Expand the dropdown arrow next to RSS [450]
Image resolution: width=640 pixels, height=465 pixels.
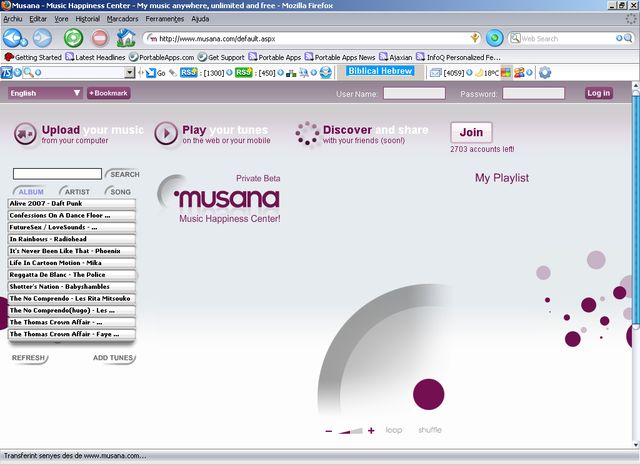(280, 73)
